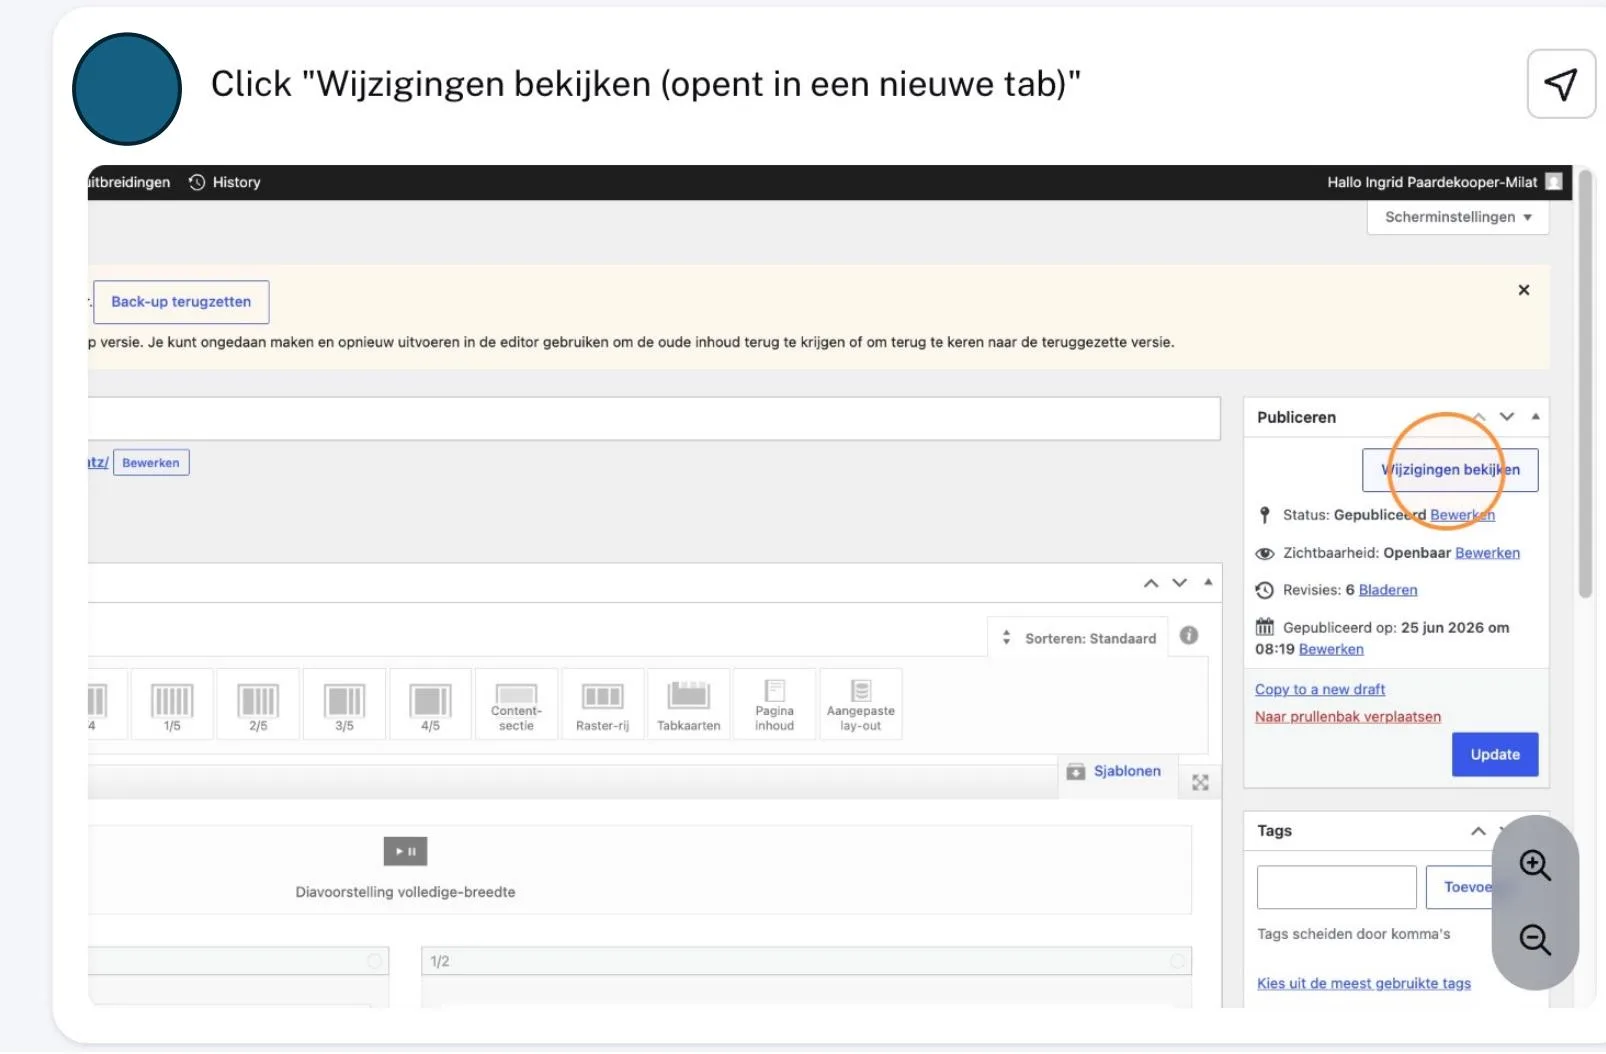Image resolution: width=1606 pixels, height=1054 pixels.
Task: Click the zoom out magnifier icon
Action: coord(1535,940)
